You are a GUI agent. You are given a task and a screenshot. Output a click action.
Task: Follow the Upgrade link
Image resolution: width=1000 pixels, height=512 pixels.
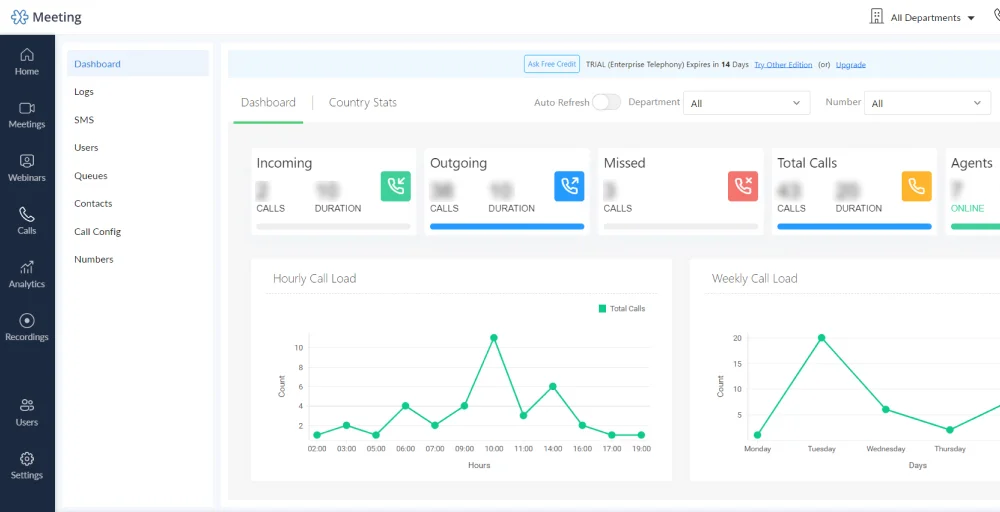point(851,65)
